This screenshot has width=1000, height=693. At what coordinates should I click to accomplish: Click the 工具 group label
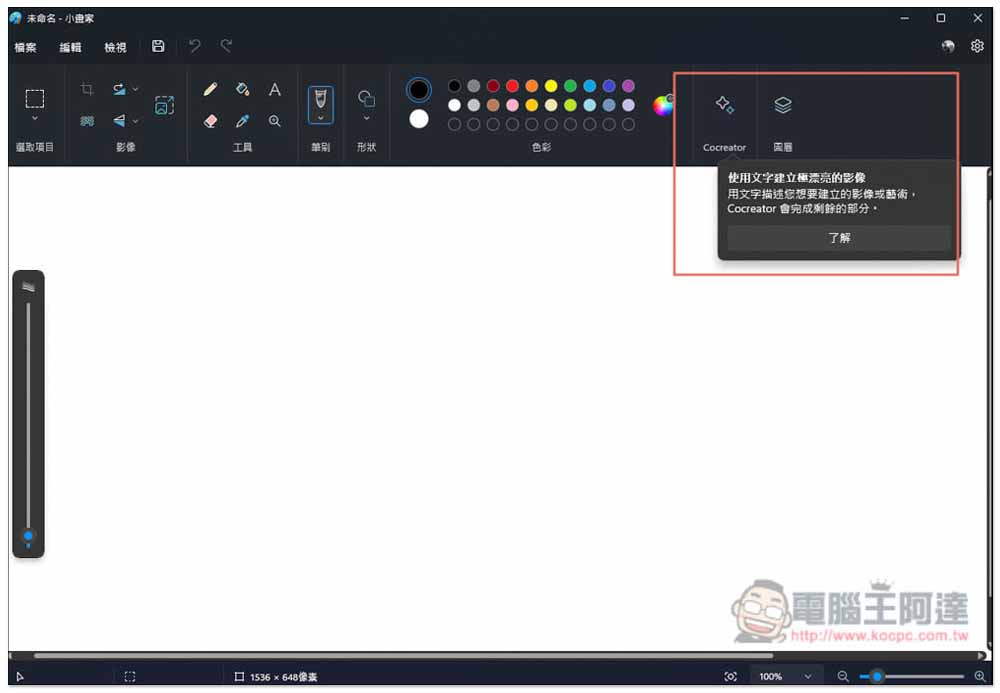[242, 147]
